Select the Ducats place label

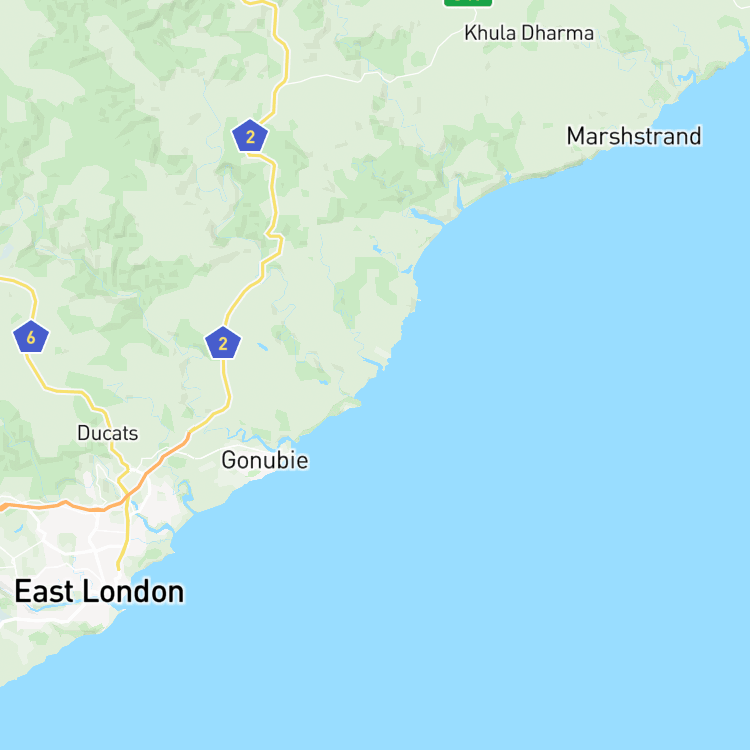click(x=108, y=433)
